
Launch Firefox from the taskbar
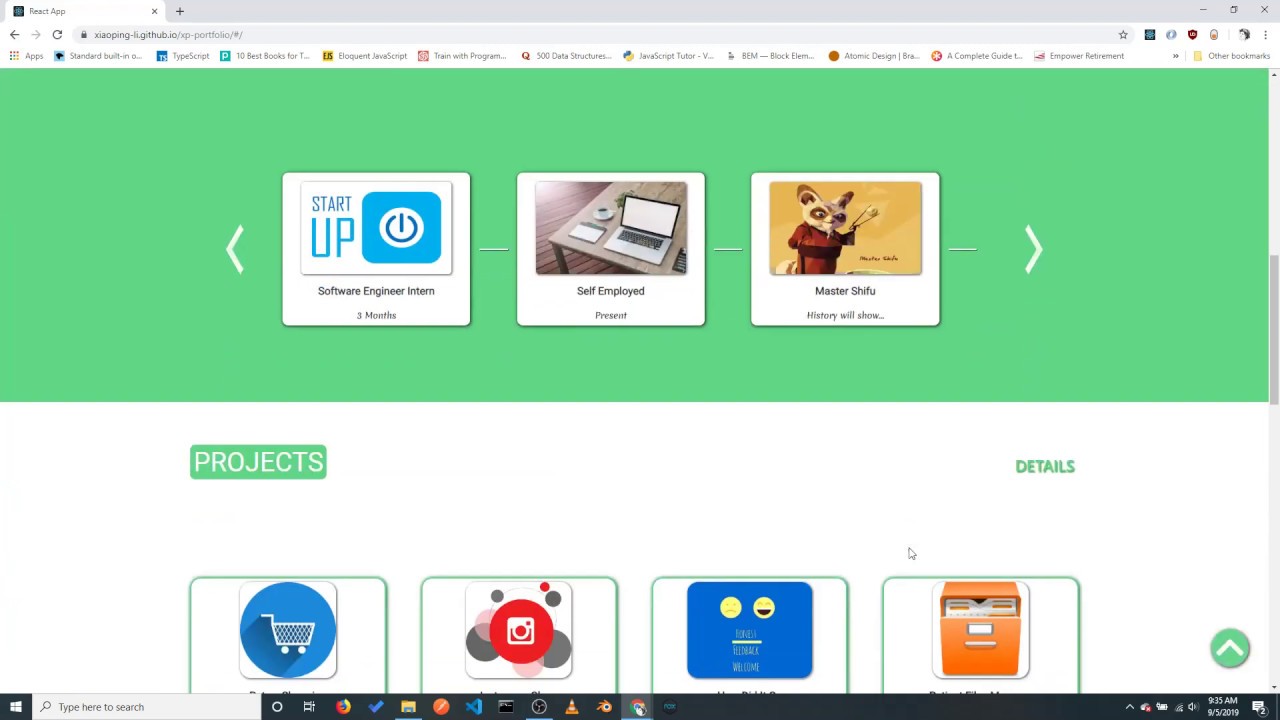pyautogui.click(x=343, y=707)
